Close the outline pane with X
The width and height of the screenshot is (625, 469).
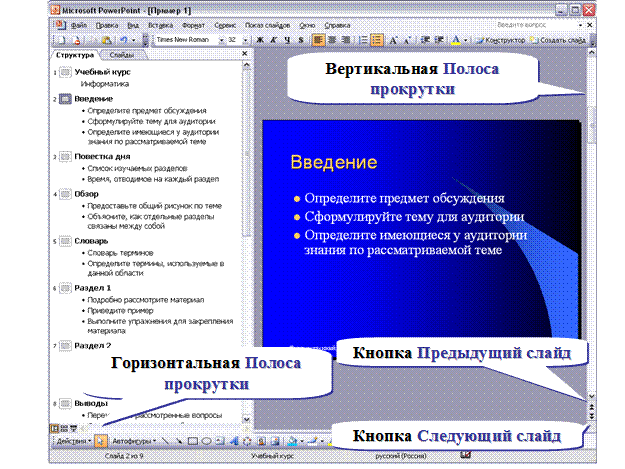tap(245, 53)
